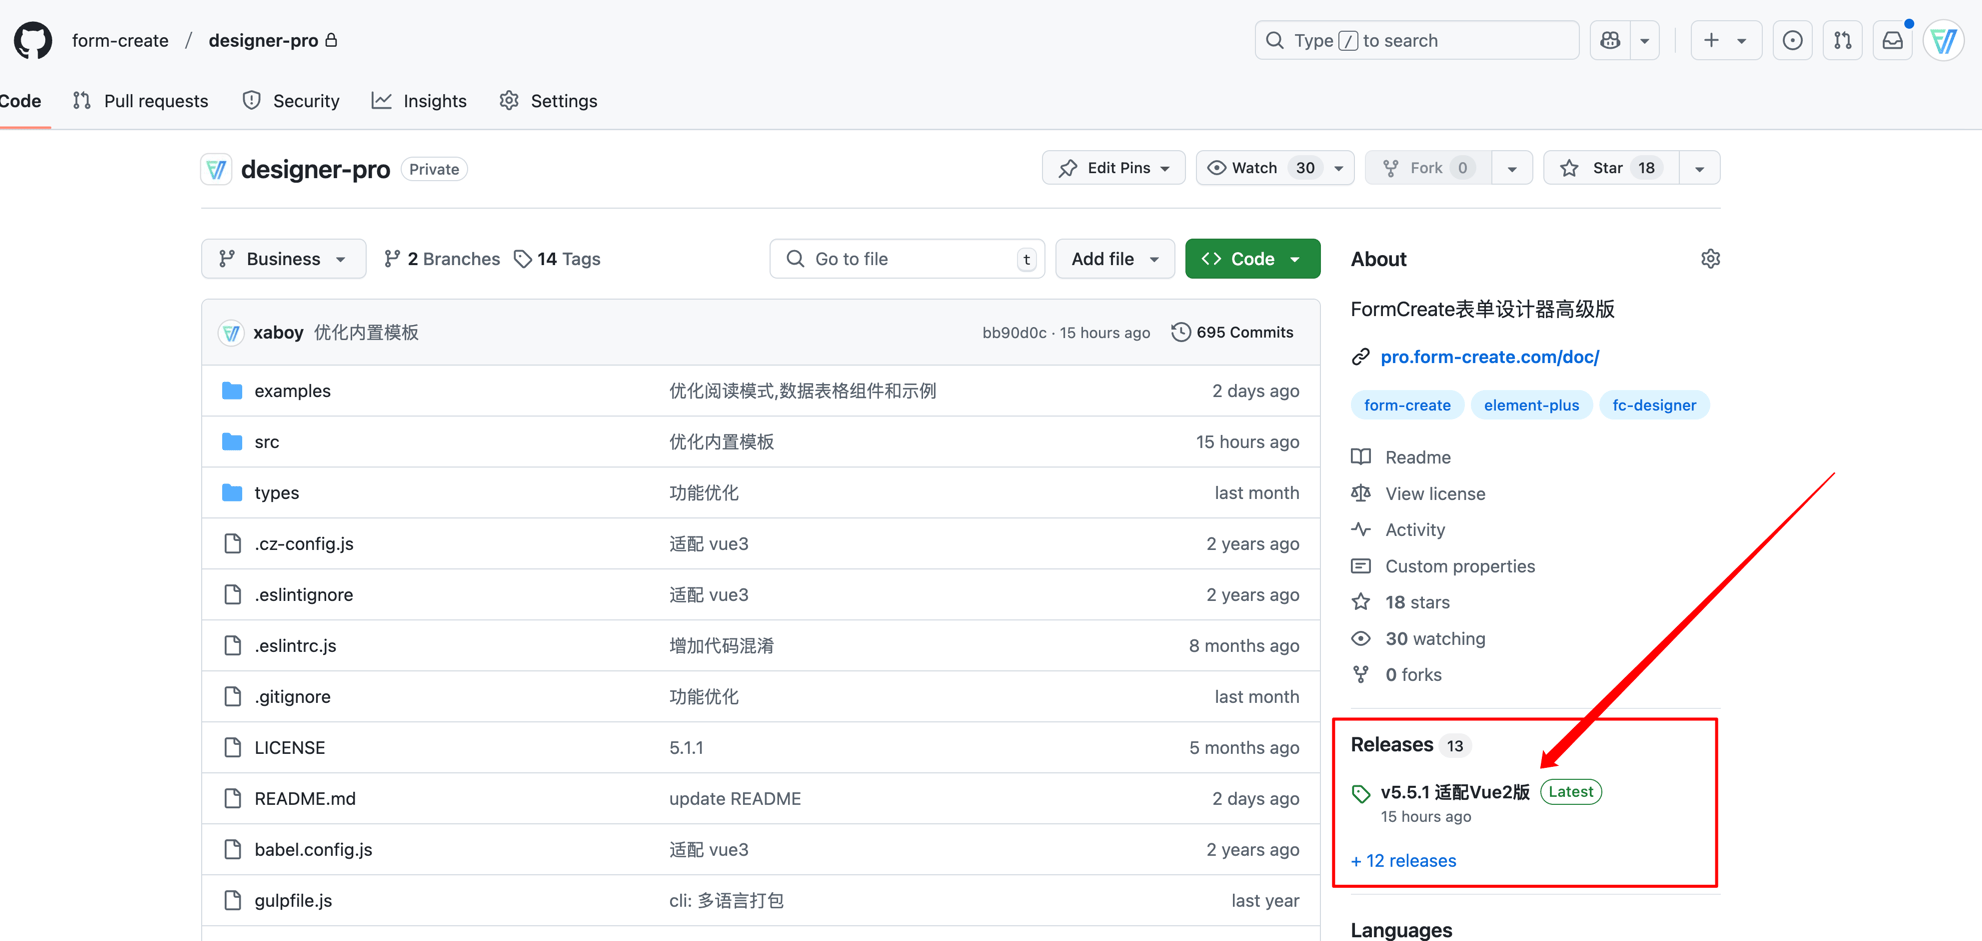Open designer-pro breadcrumb link

(263, 41)
